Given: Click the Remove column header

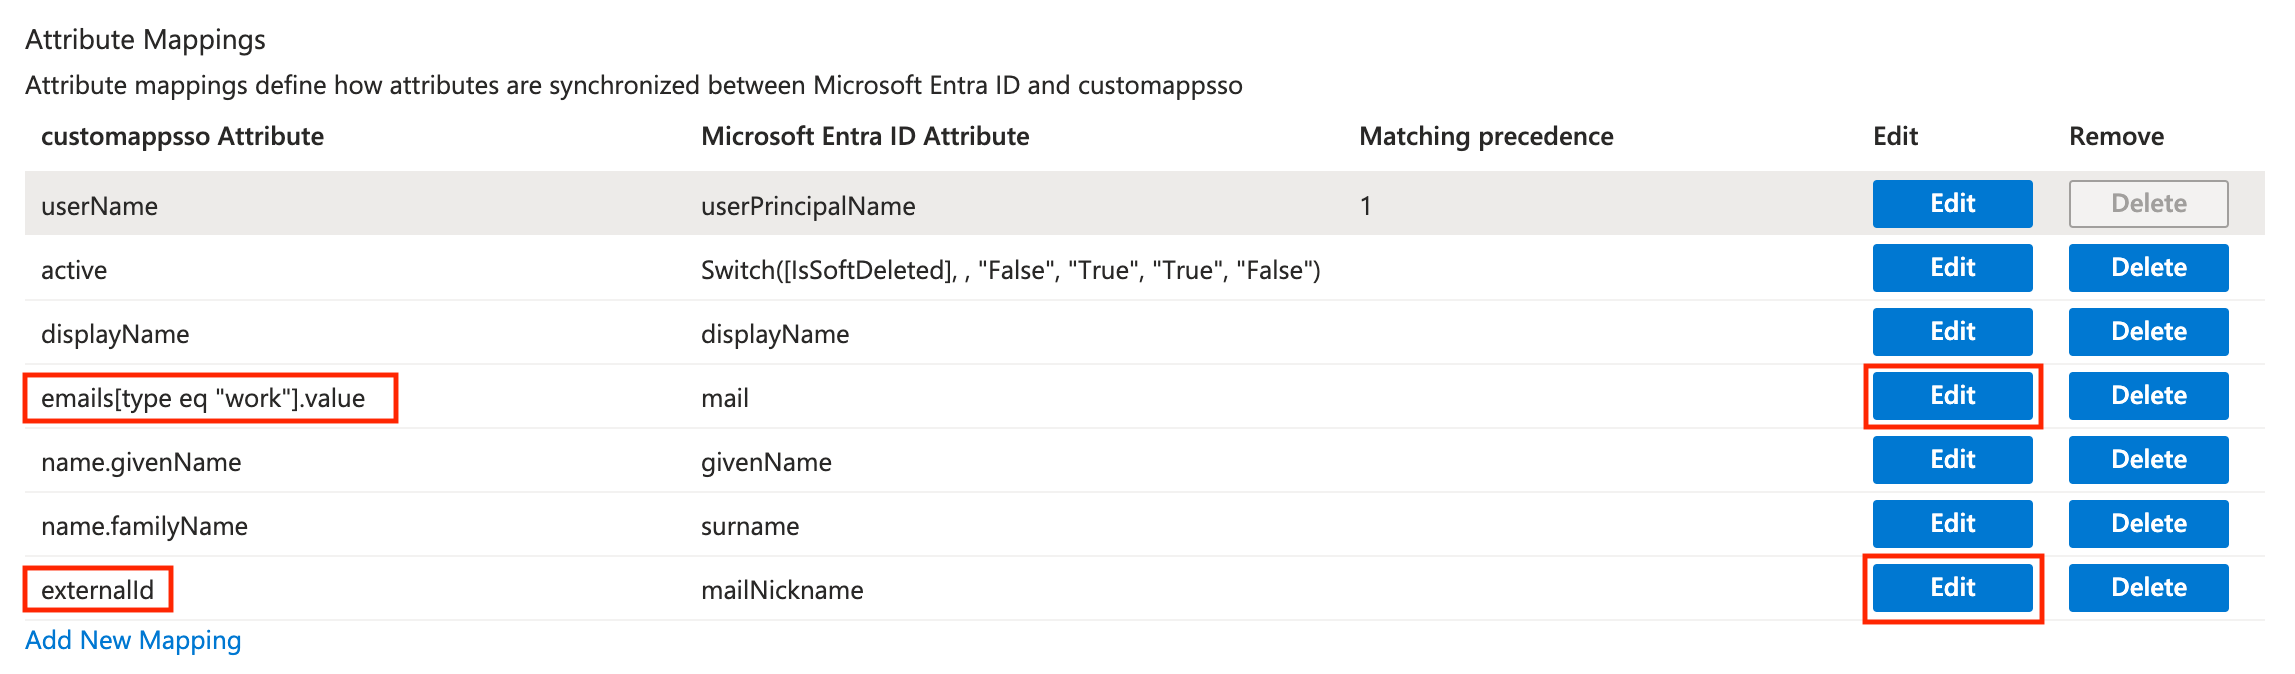Looking at the screenshot, I should (2116, 136).
